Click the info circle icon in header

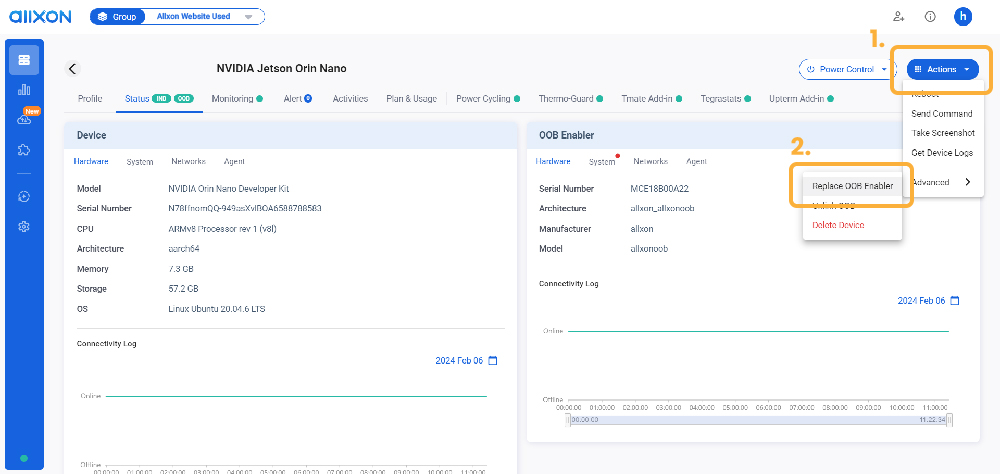tap(930, 17)
